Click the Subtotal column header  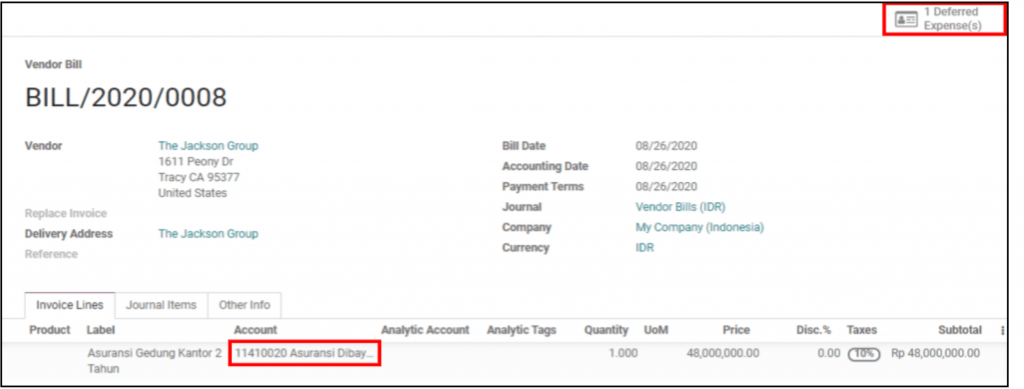(x=960, y=330)
